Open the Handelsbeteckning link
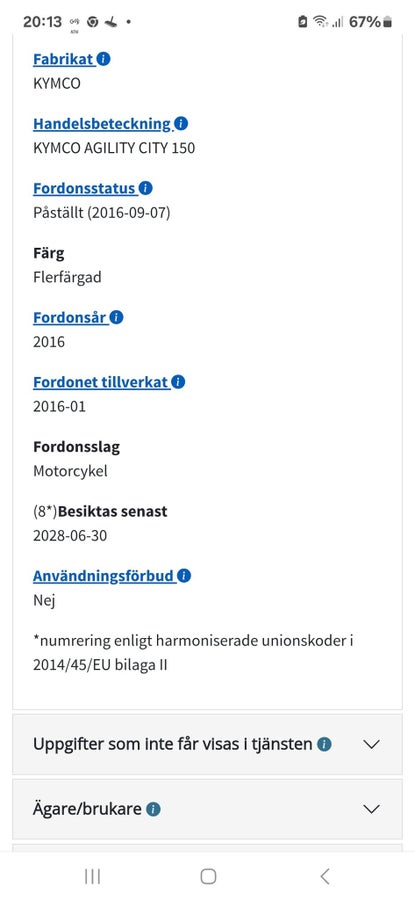Screen dimensions: 415x900 tap(102, 123)
